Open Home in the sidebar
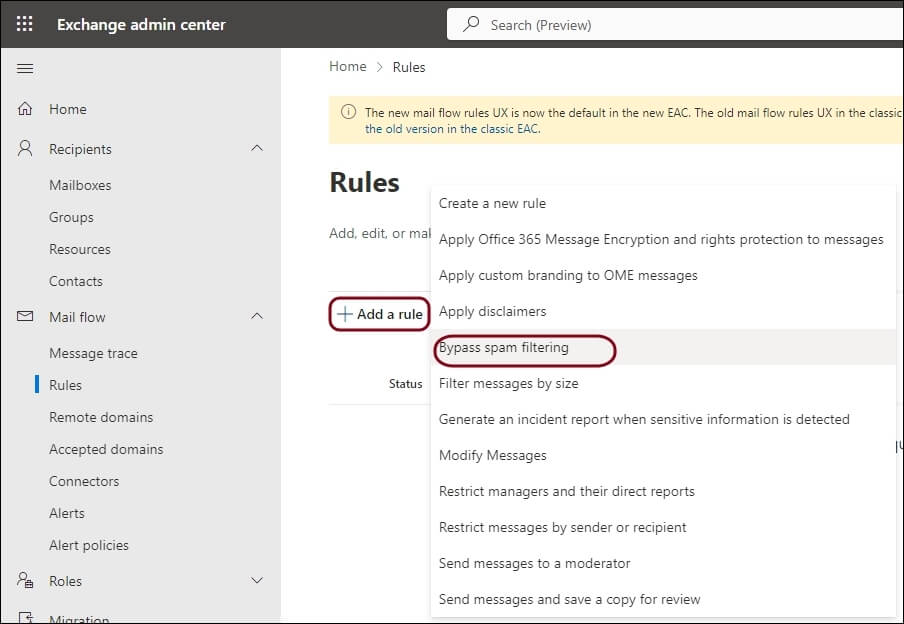The image size is (904, 624). pyautogui.click(x=68, y=109)
